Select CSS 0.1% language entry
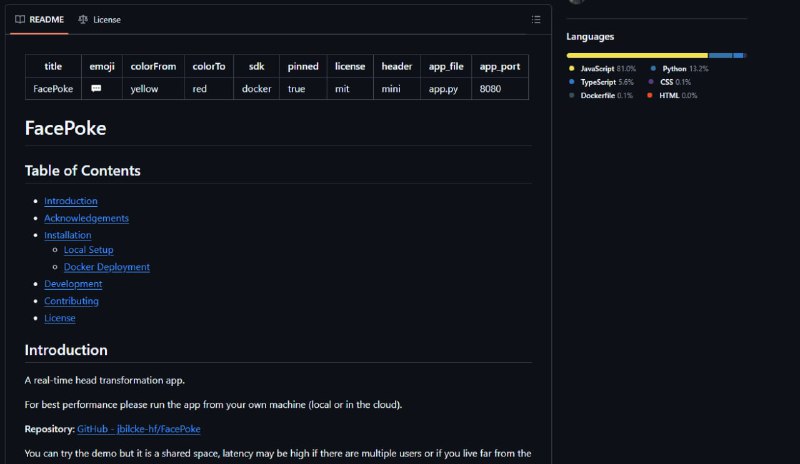 point(669,82)
